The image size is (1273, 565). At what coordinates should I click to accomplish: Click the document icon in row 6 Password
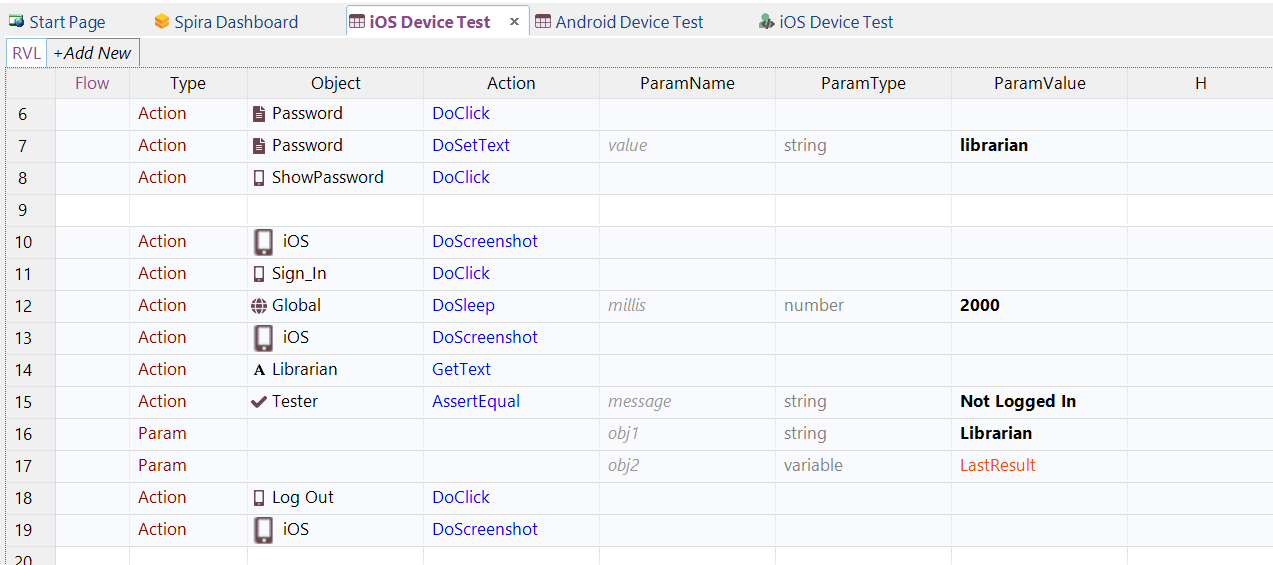pyautogui.click(x=260, y=114)
